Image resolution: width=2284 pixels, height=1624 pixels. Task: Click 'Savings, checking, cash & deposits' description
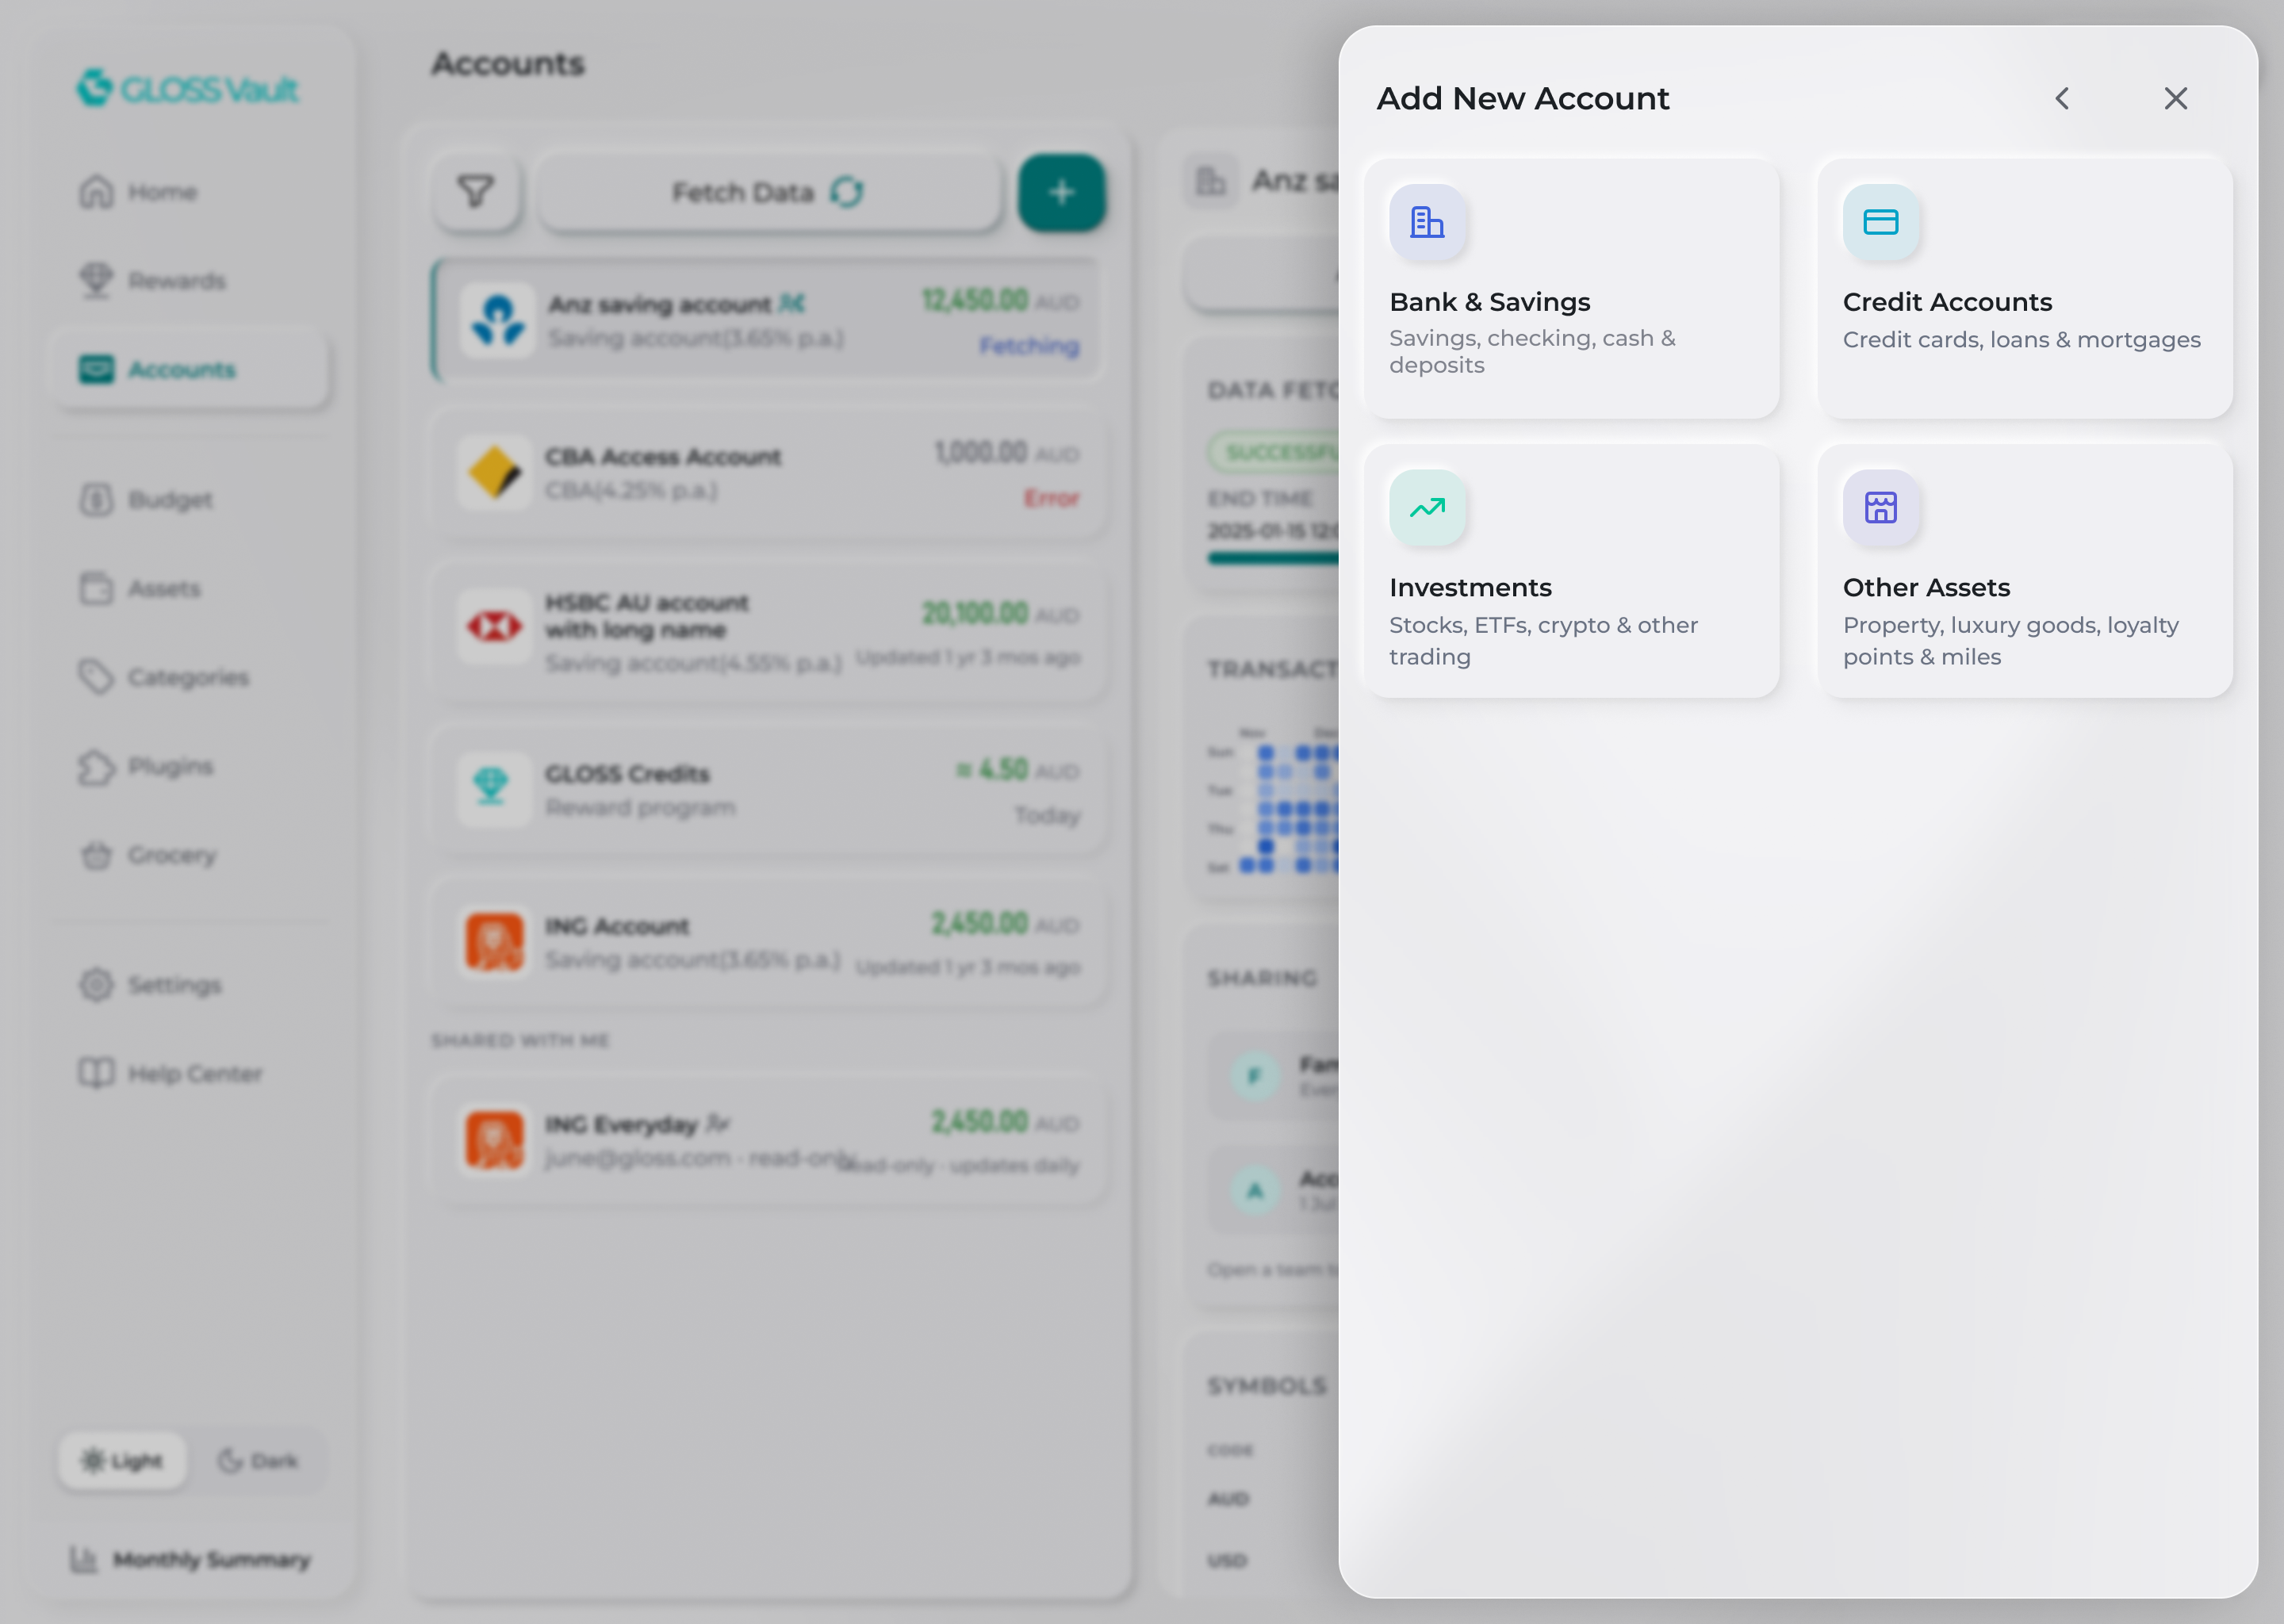pos(1532,351)
